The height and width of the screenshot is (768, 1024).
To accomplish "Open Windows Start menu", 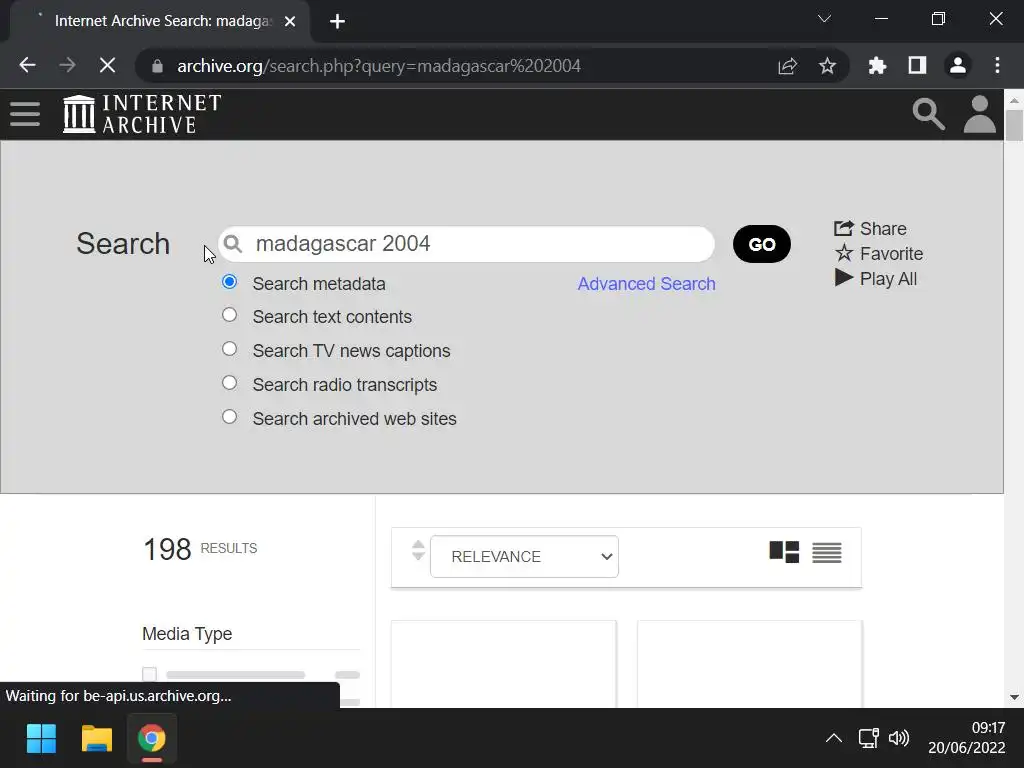I will tap(41, 739).
